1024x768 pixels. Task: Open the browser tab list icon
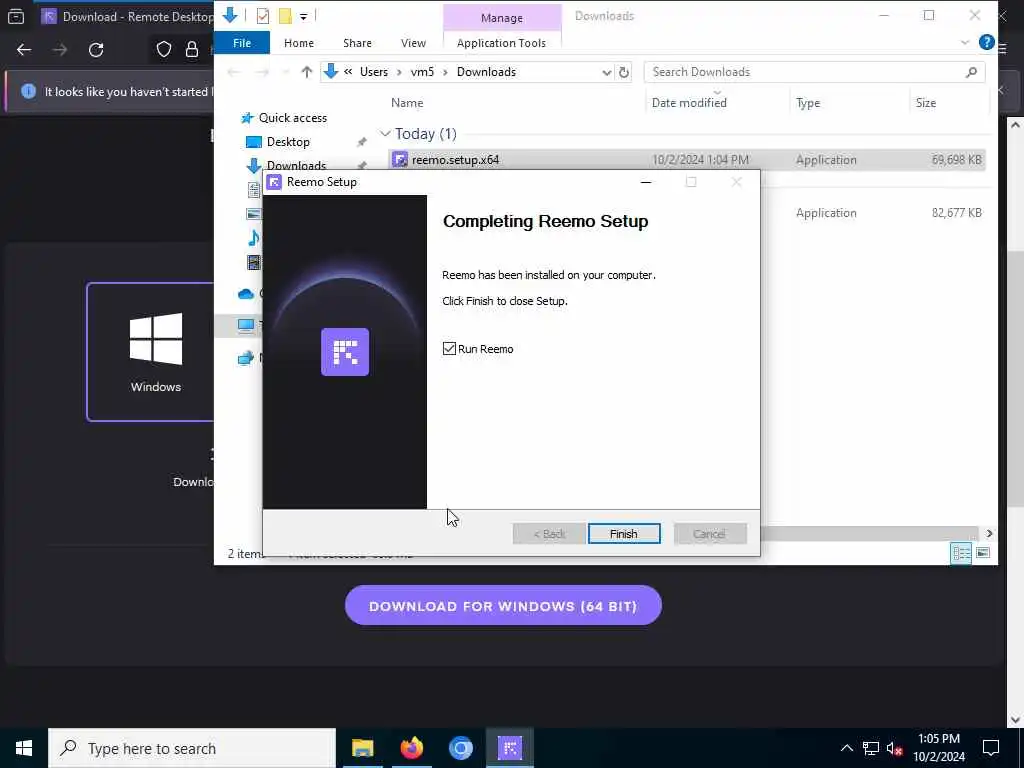[x=16, y=16]
